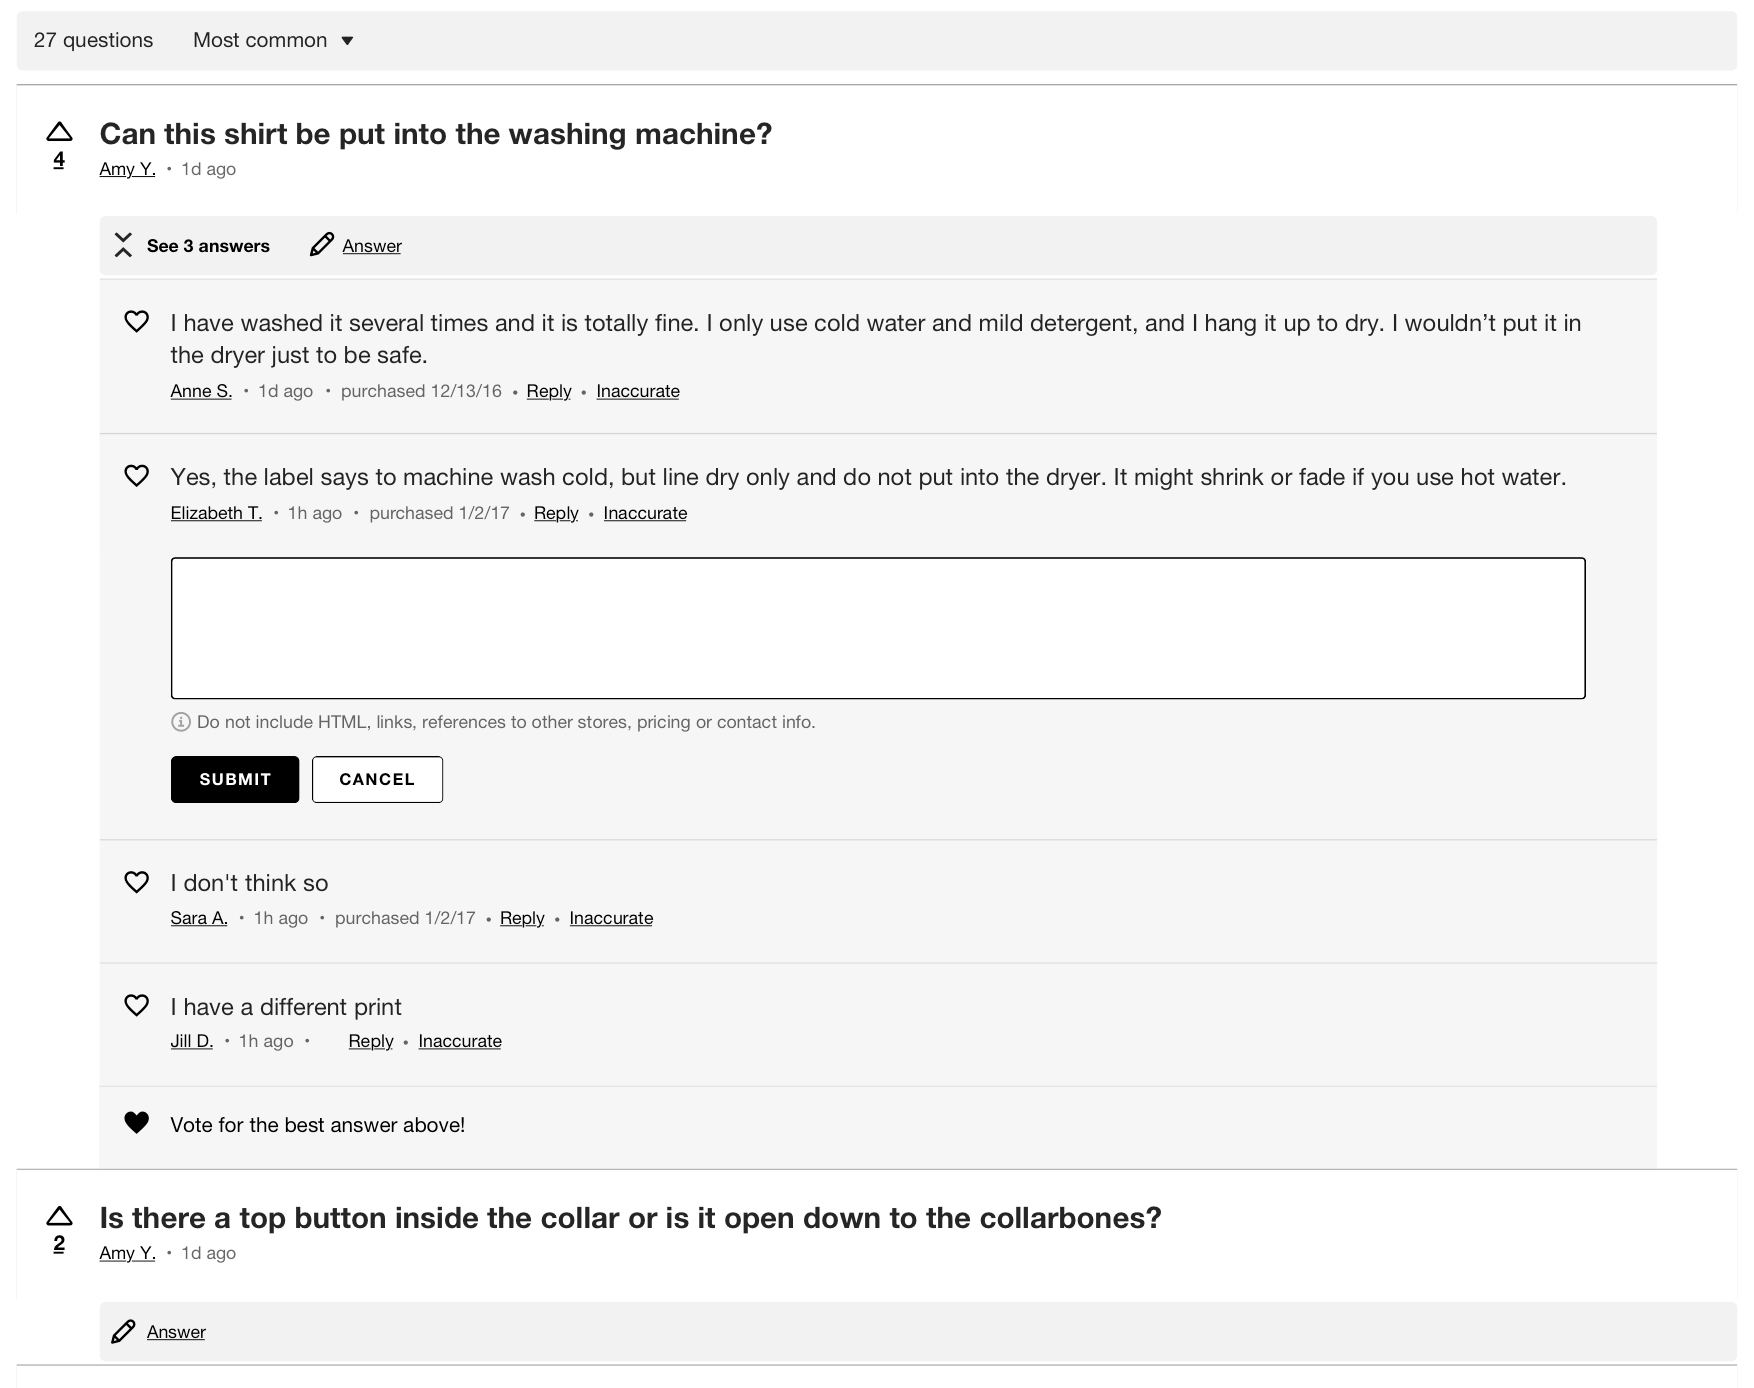Open Sara A.'s profile link
The height and width of the screenshot is (1388, 1754).
[199, 918]
